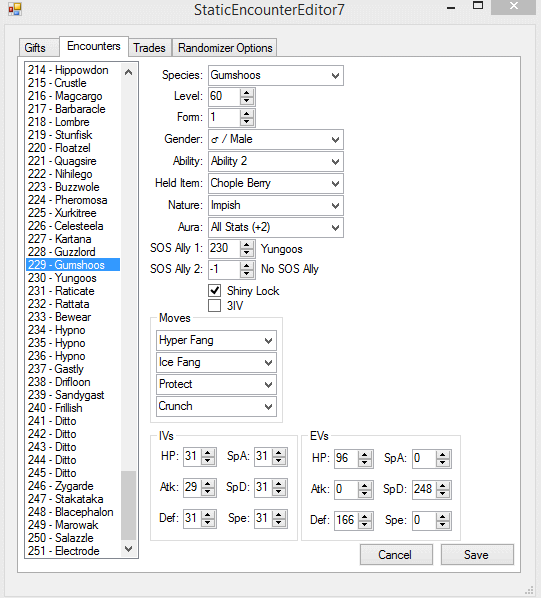This screenshot has height=598, width=541.
Task: Select 233 - Bewear encounter entry
Action: (x=73, y=317)
